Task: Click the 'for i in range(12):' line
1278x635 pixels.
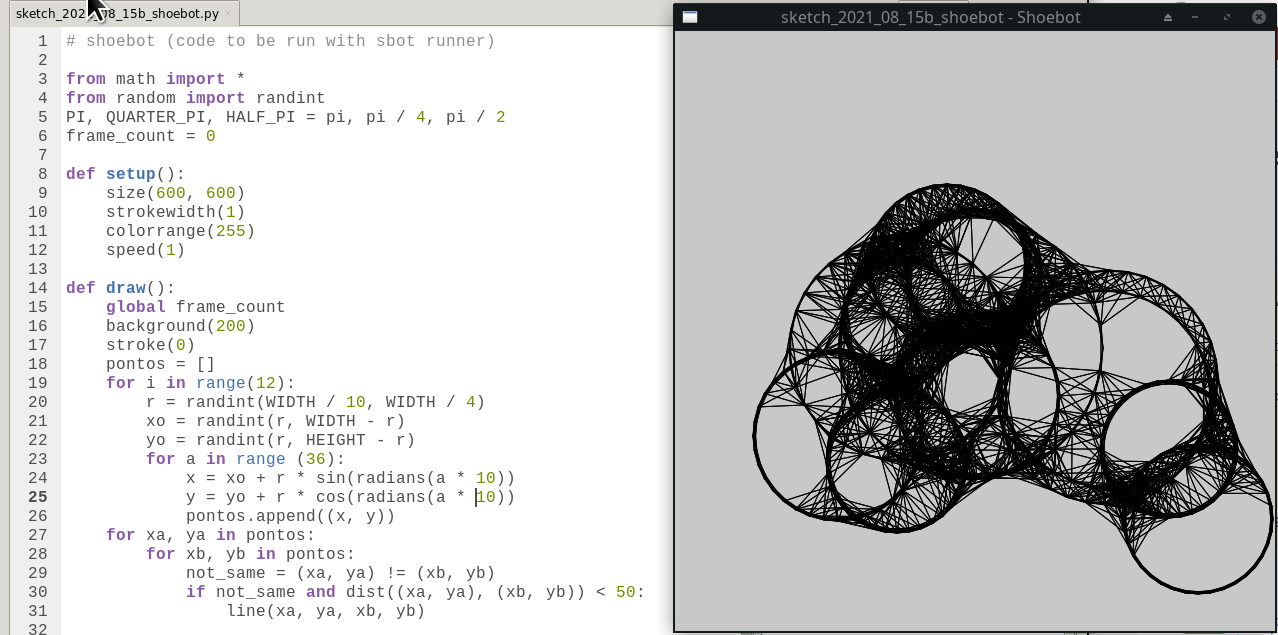Action: coord(200,383)
